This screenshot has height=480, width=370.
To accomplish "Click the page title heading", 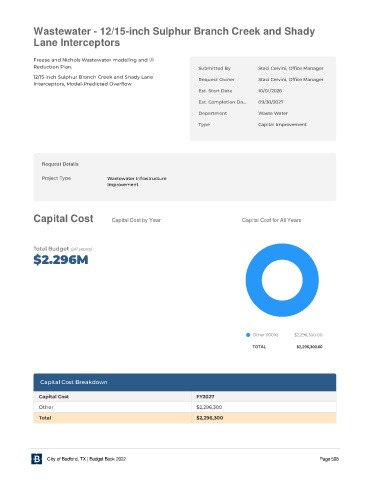I will tap(174, 37).
